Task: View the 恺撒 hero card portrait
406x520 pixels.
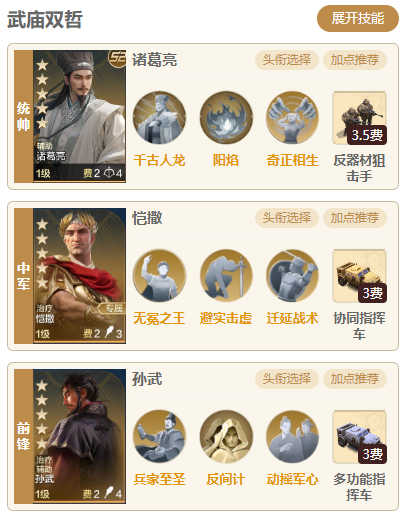Action: pyautogui.click(x=79, y=276)
